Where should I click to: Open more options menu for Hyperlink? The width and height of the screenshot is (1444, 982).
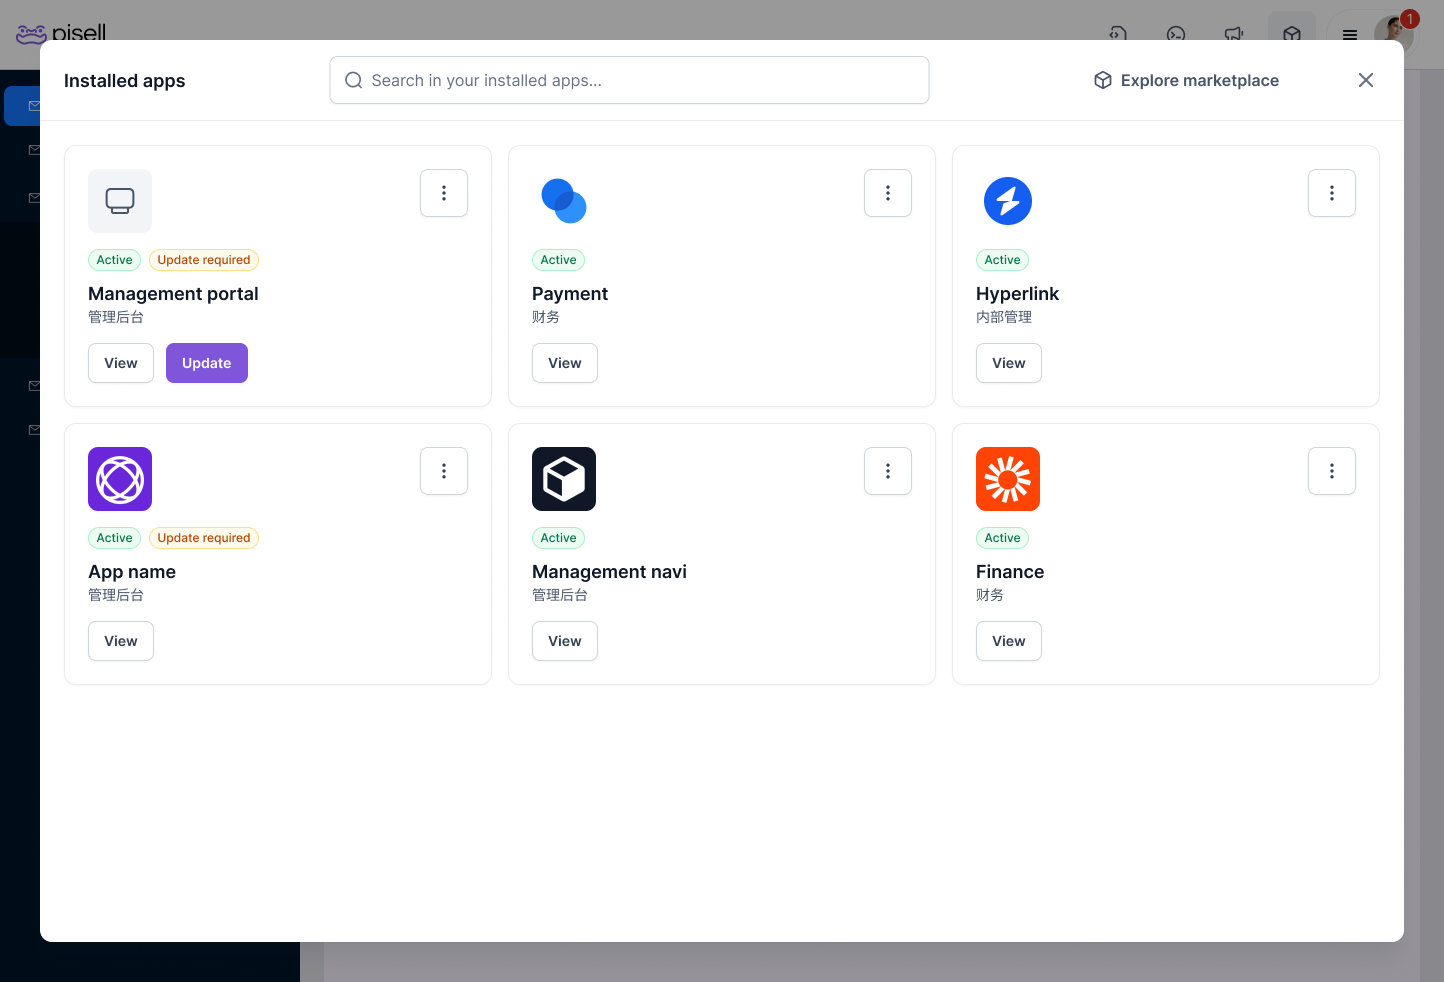[1332, 193]
